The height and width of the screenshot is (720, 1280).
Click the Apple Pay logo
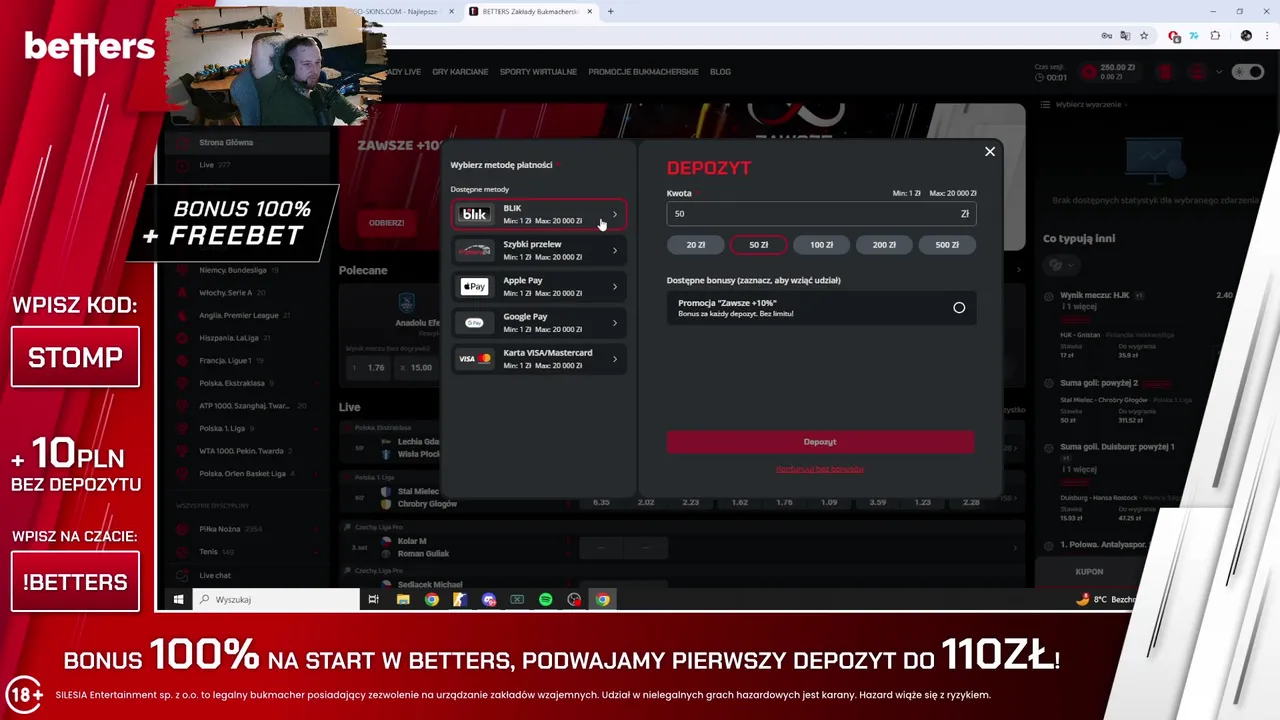click(474, 287)
